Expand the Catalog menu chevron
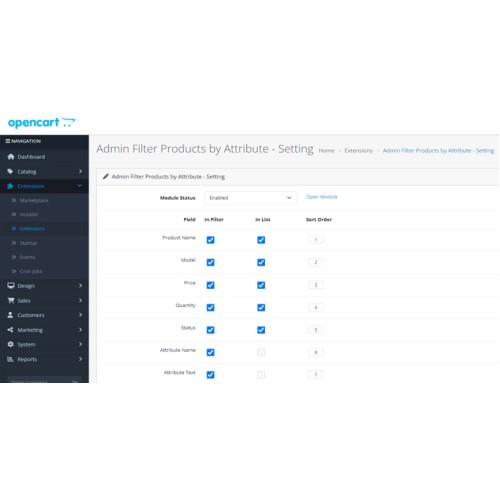This screenshot has height=500, width=500. [80, 171]
